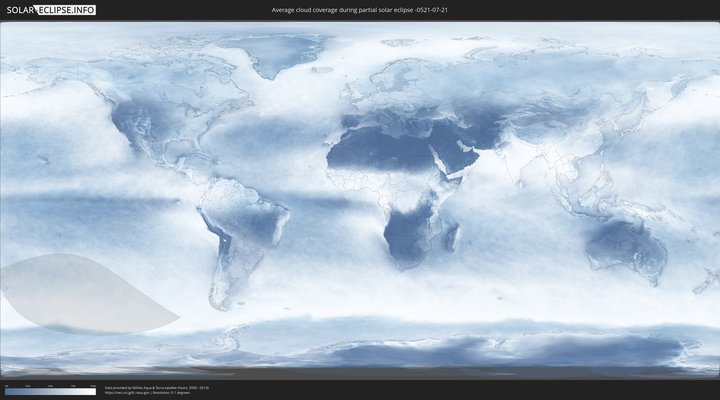Click the 100% end of legend scale
The height and width of the screenshot is (400, 720).
click(x=94, y=392)
